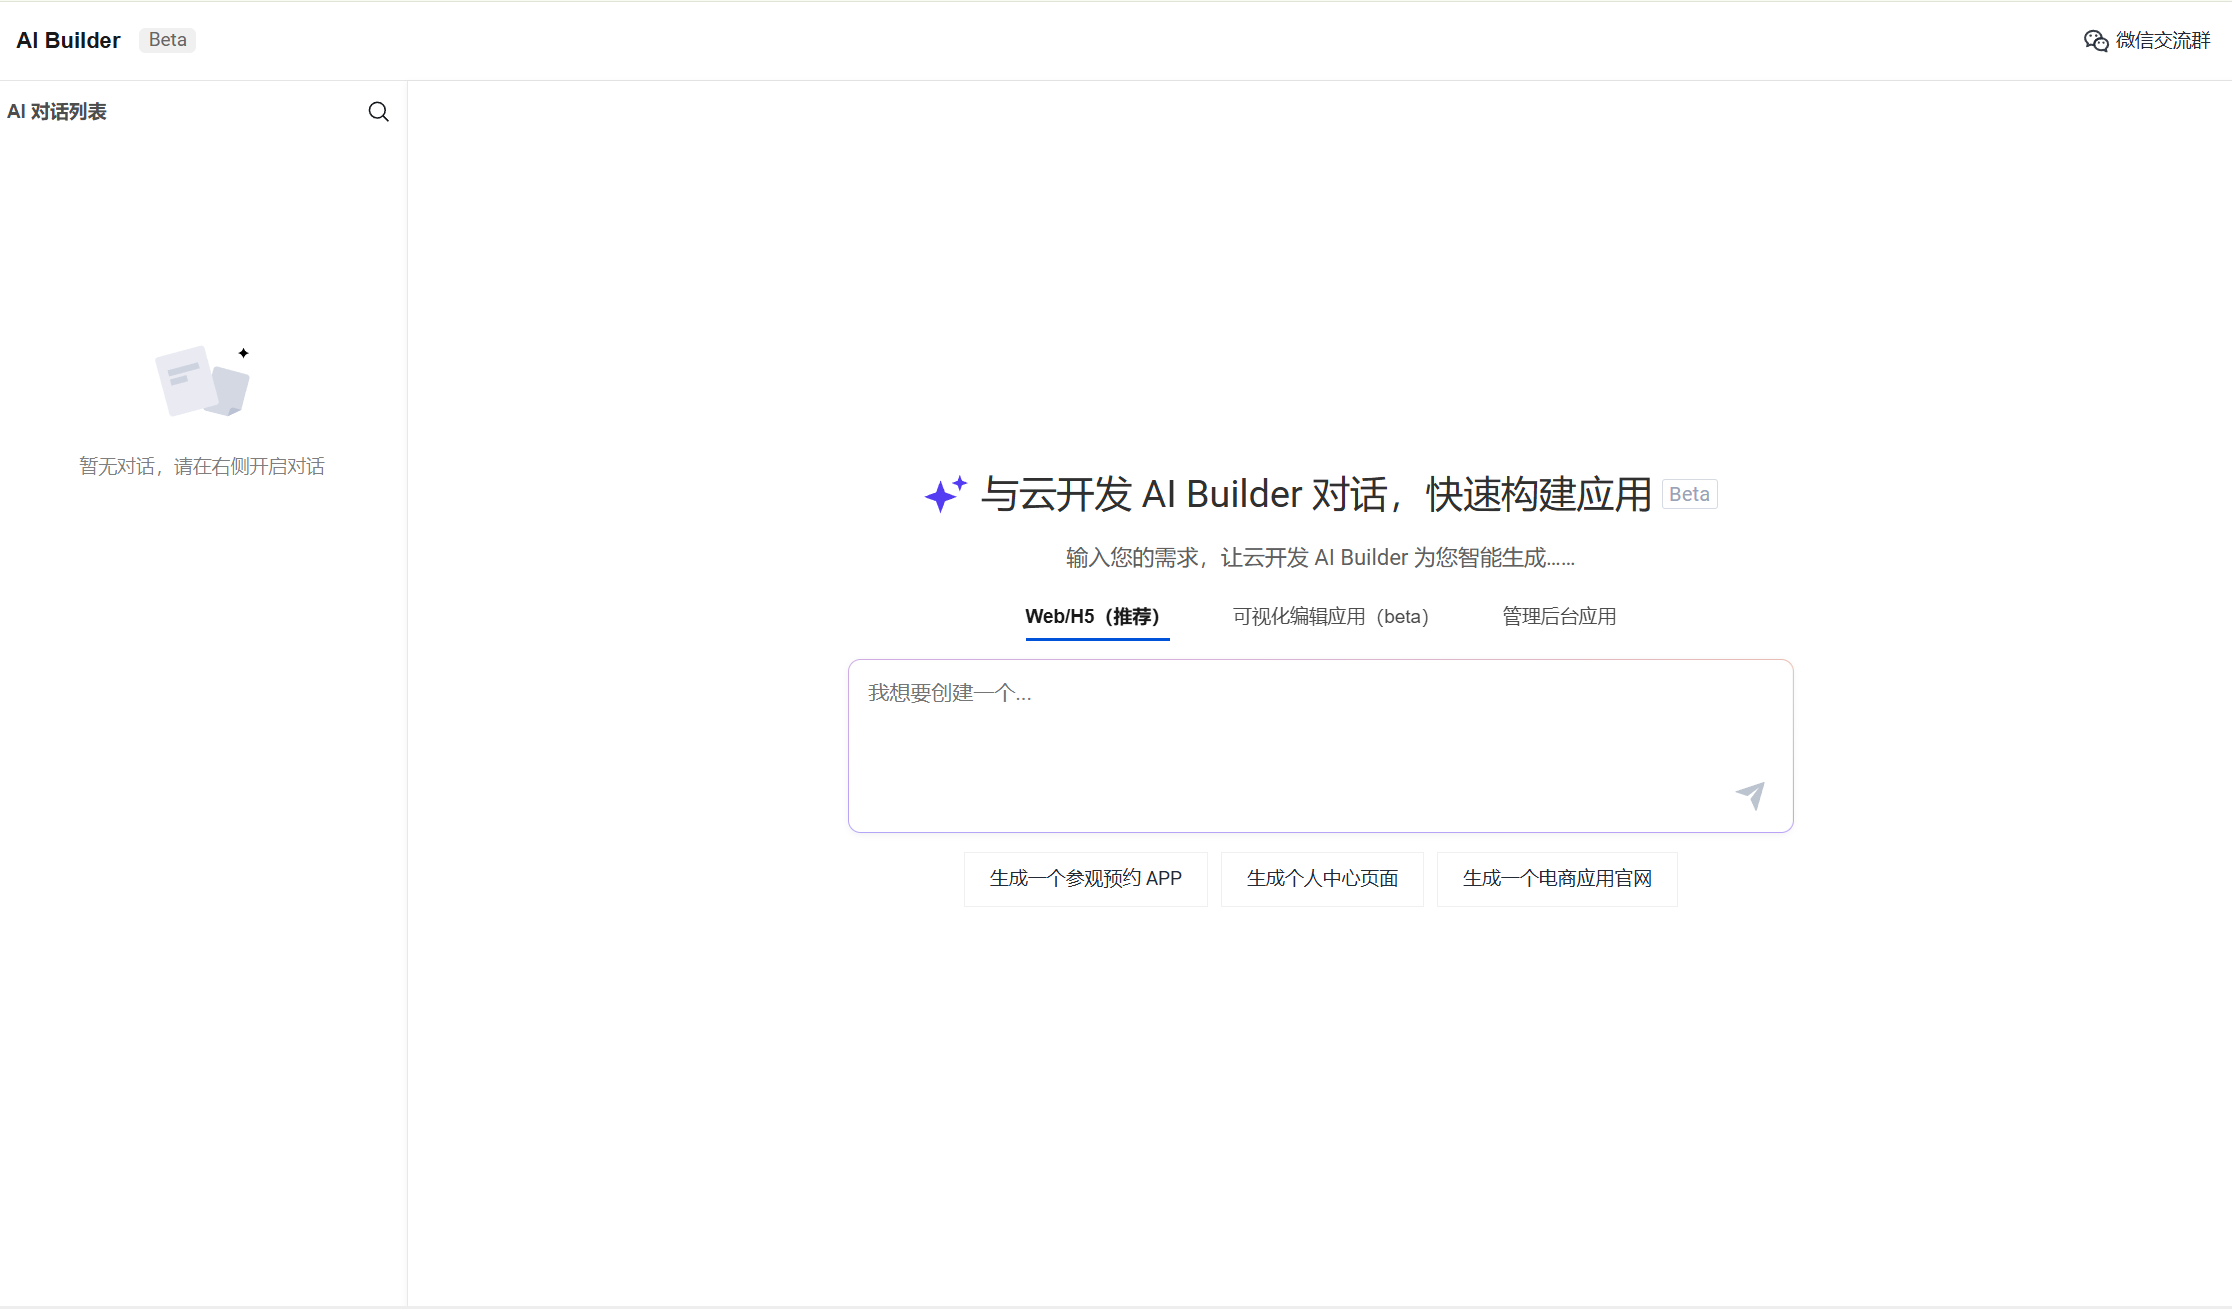Click the empty conversation illustration
Screen dimensions: 2232x1309
(x=203, y=381)
